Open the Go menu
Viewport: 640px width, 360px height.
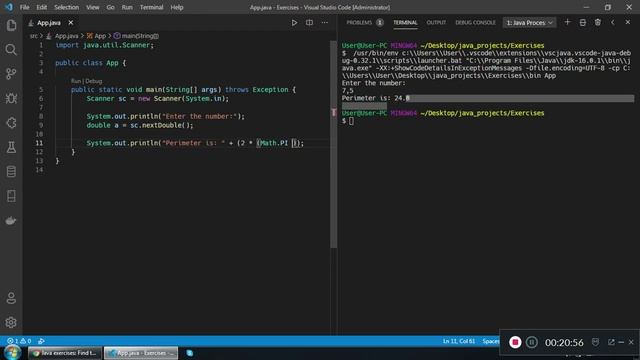pos(110,7)
